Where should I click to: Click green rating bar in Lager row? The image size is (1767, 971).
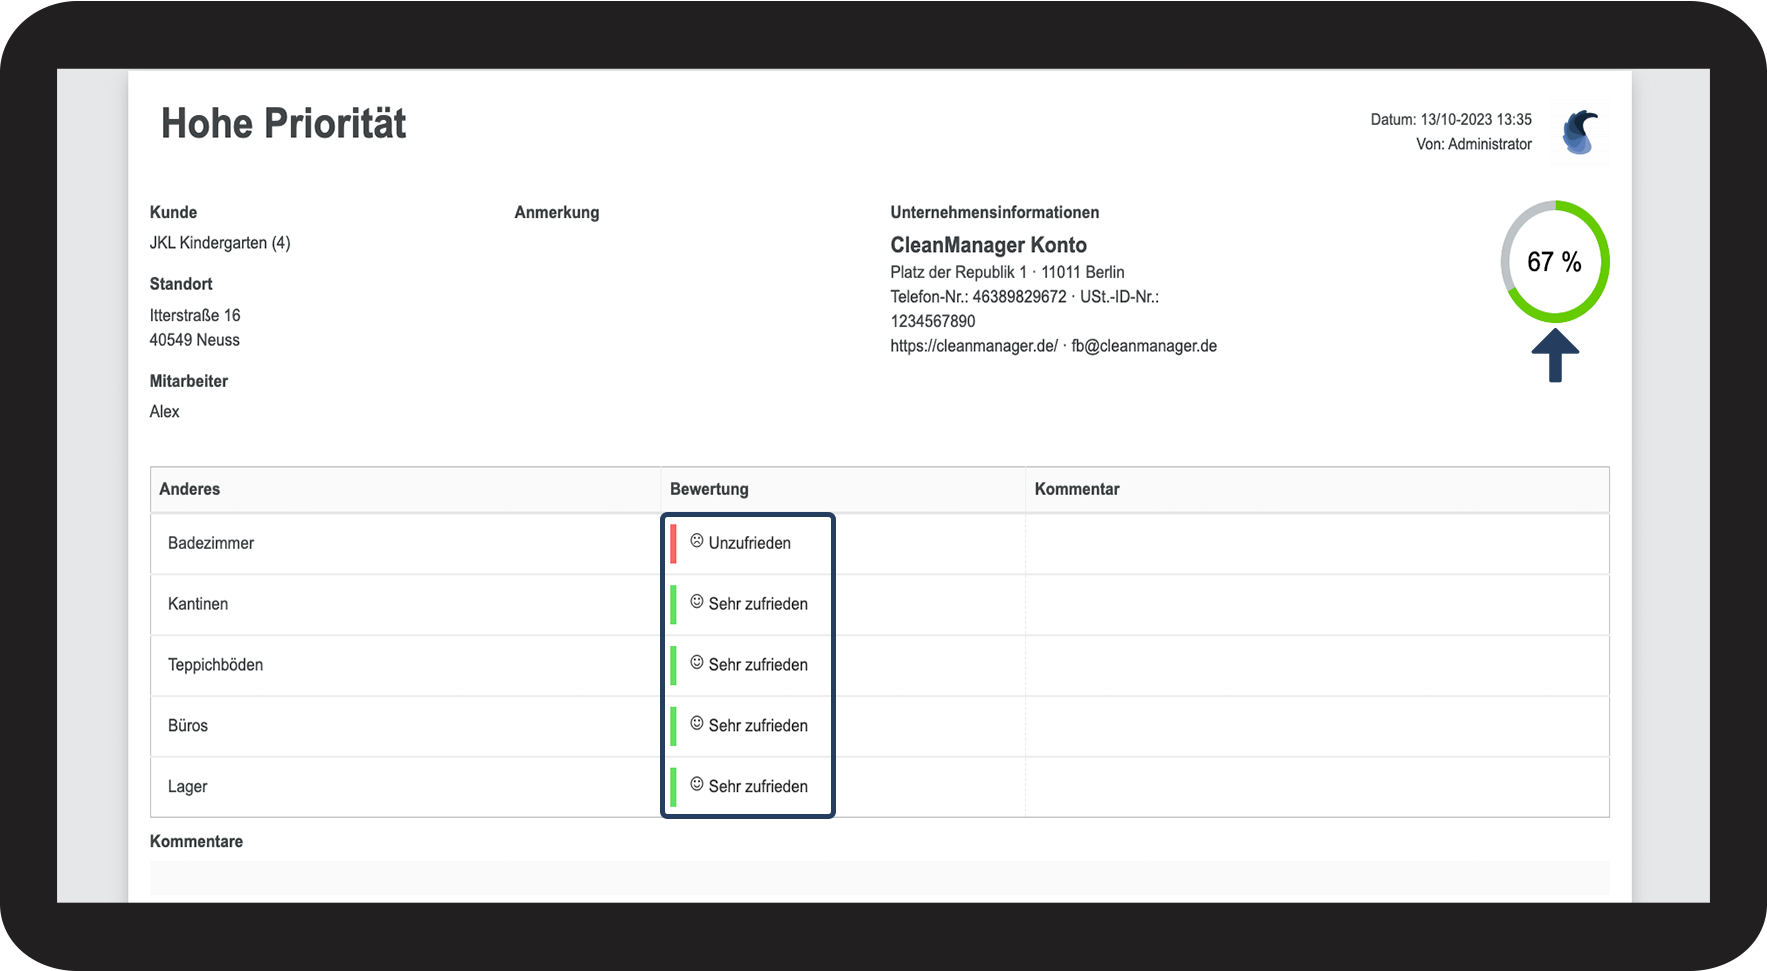point(674,787)
